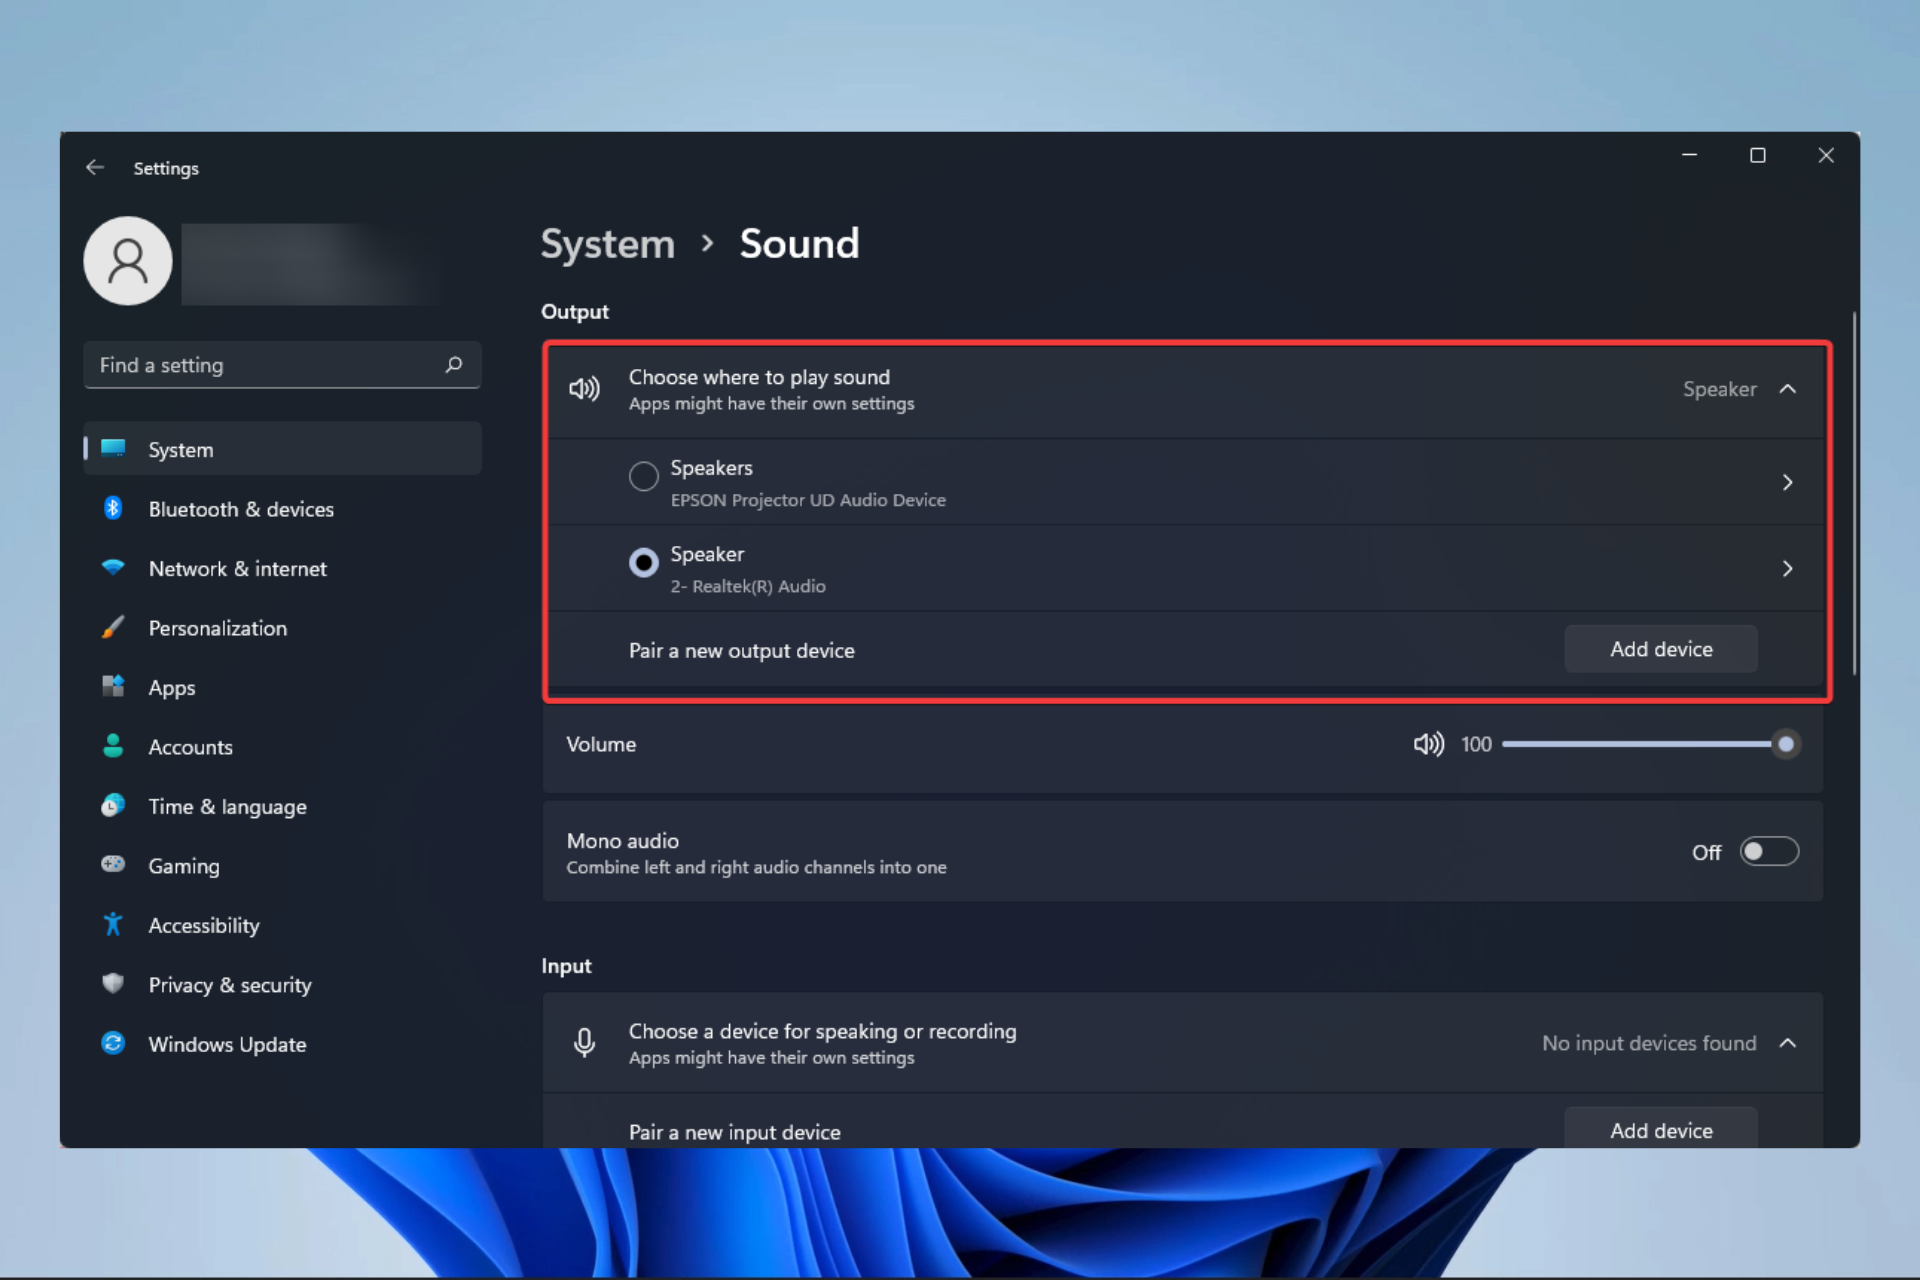Click Add device for input
Image resolution: width=1920 pixels, height=1280 pixels.
(1660, 1130)
